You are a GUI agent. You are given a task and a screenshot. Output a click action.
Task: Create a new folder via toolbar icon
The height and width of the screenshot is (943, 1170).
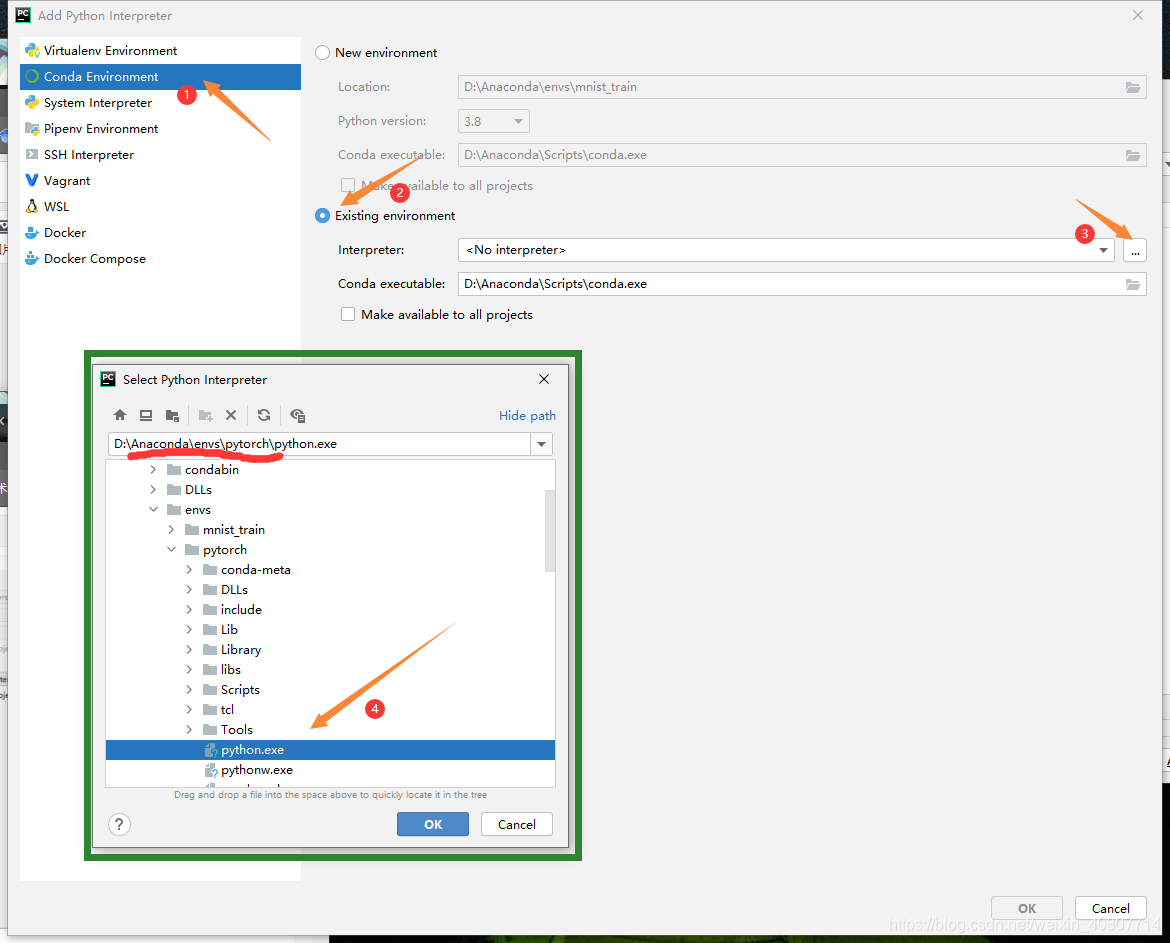[x=205, y=416]
